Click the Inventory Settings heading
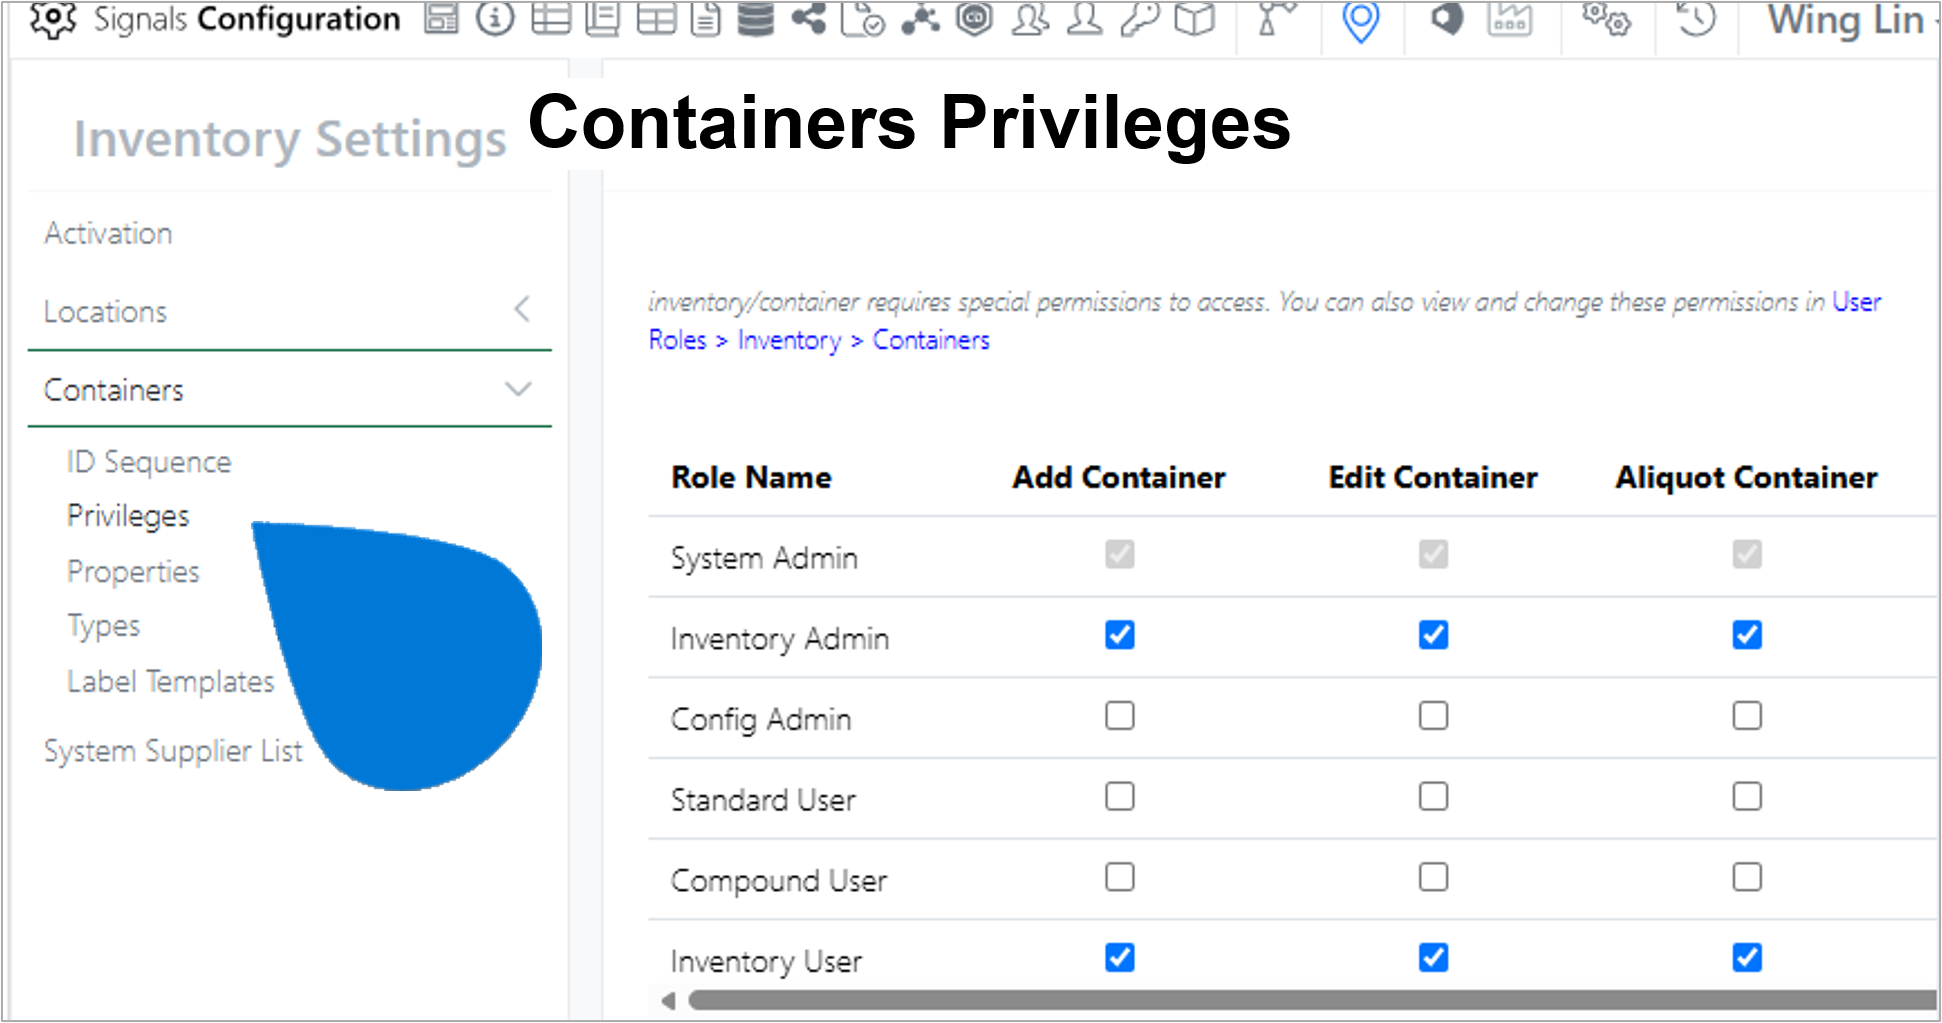This screenshot has width=1942, height=1023. point(290,139)
